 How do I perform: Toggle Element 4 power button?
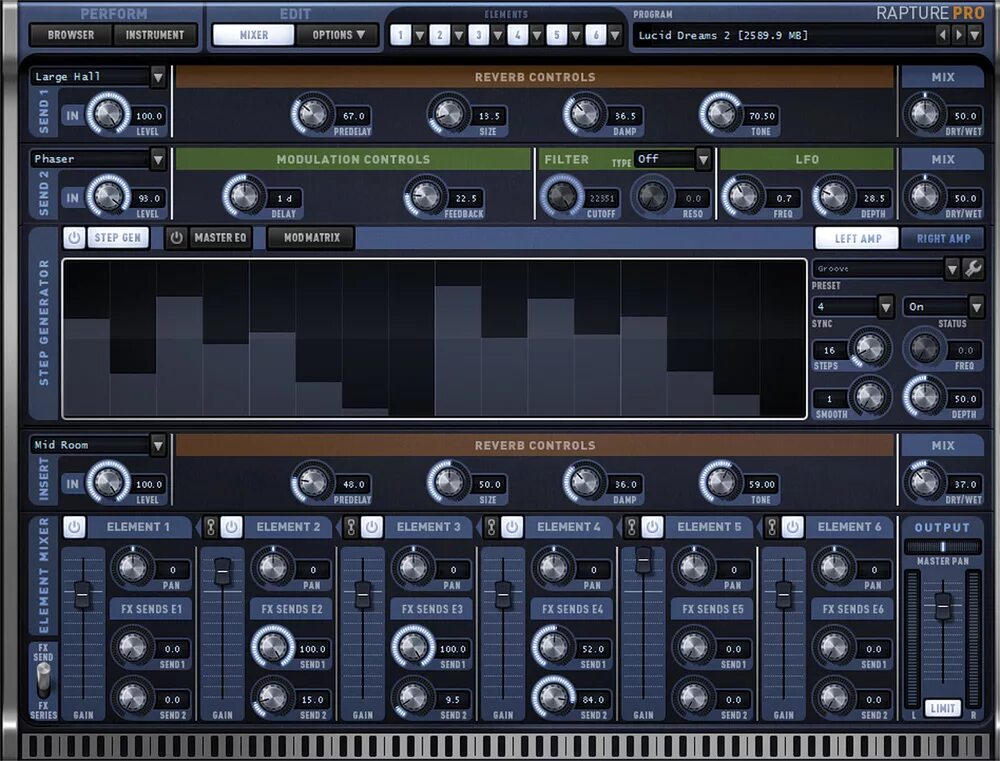pos(511,528)
